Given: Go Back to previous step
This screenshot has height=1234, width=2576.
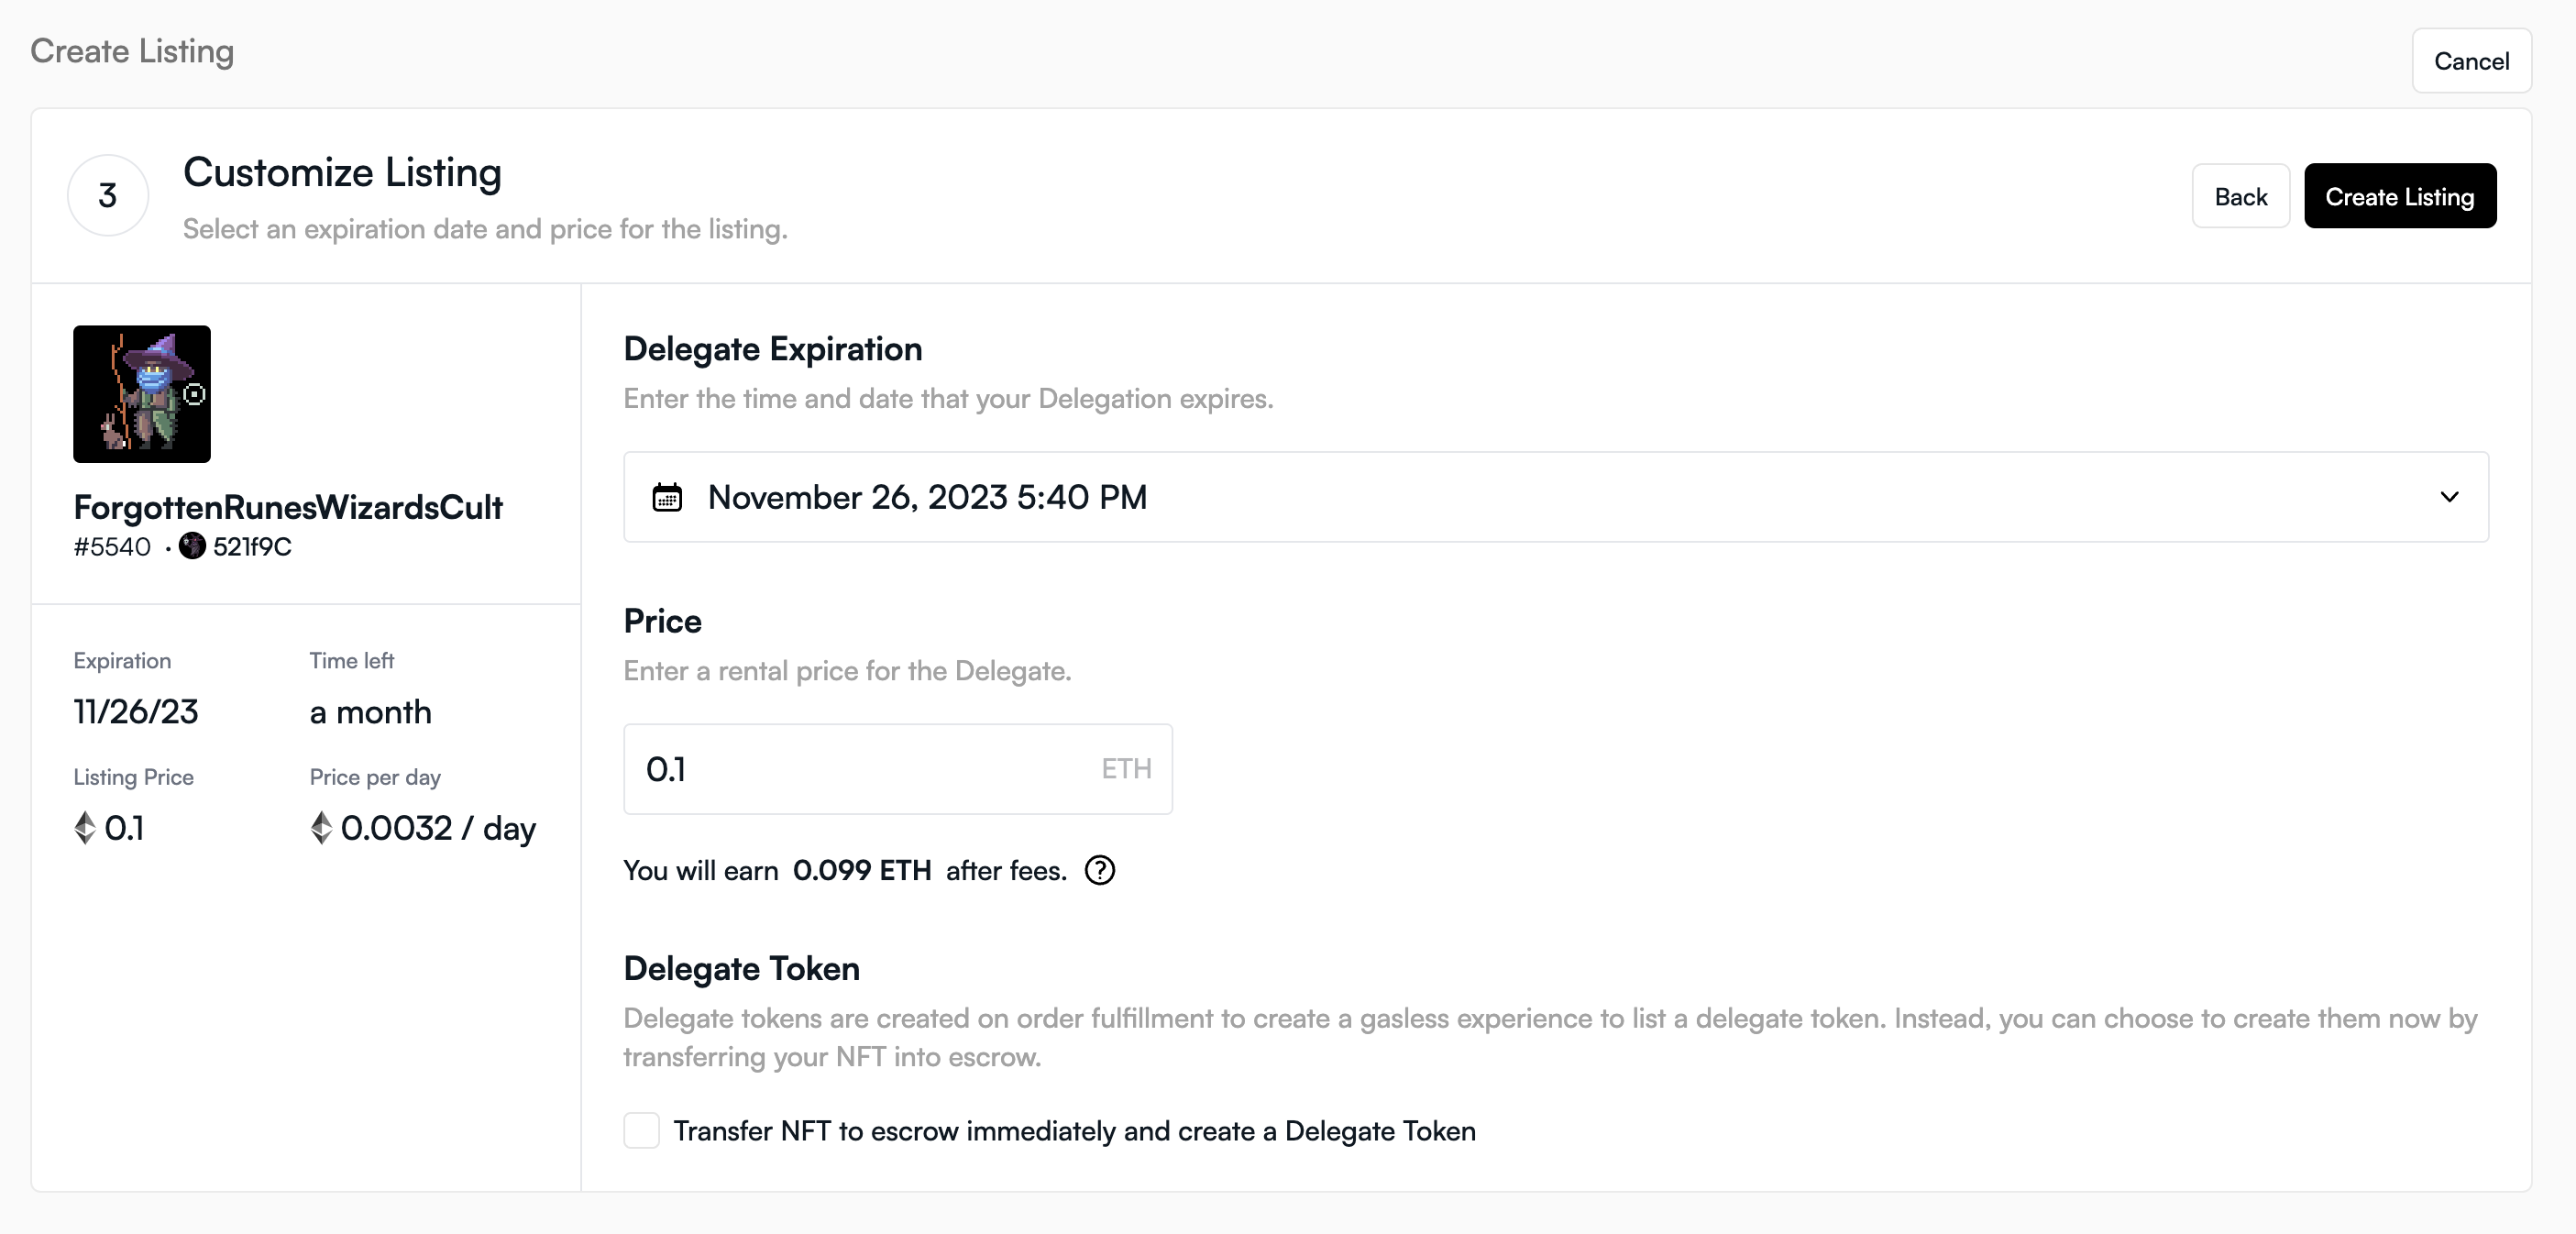Looking at the screenshot, I should point(2240,196).
